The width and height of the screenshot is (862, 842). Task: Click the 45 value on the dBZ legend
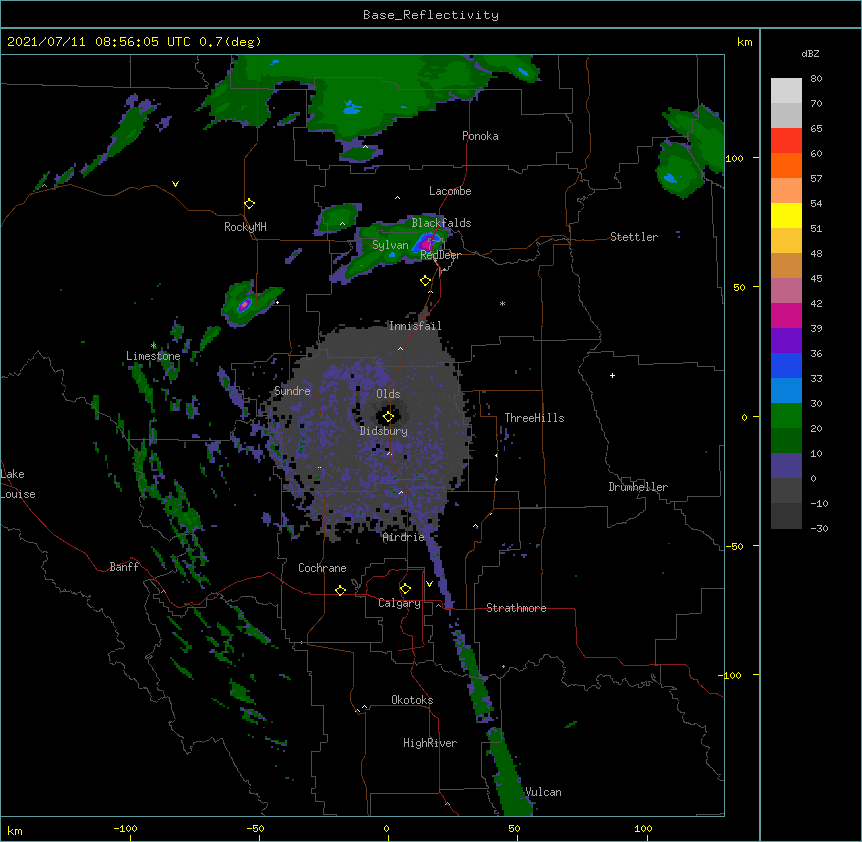pyautogui.click(x=816, y=278)
